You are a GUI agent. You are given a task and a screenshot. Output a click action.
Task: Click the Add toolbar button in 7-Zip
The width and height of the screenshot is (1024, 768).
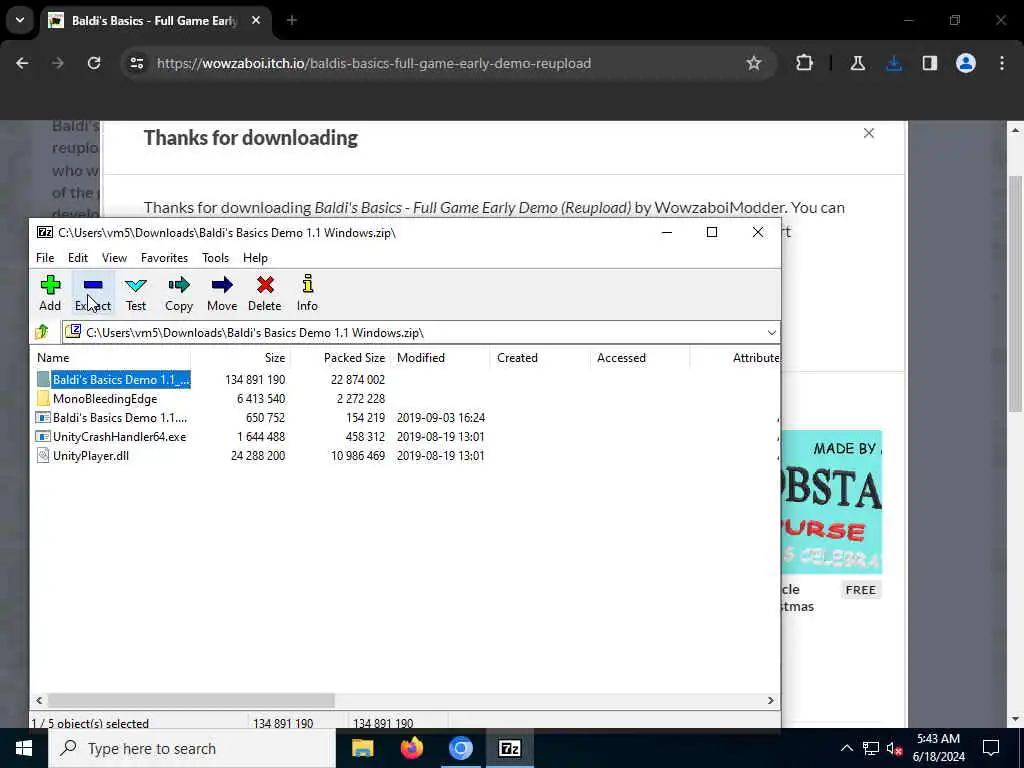pos(50,293)
